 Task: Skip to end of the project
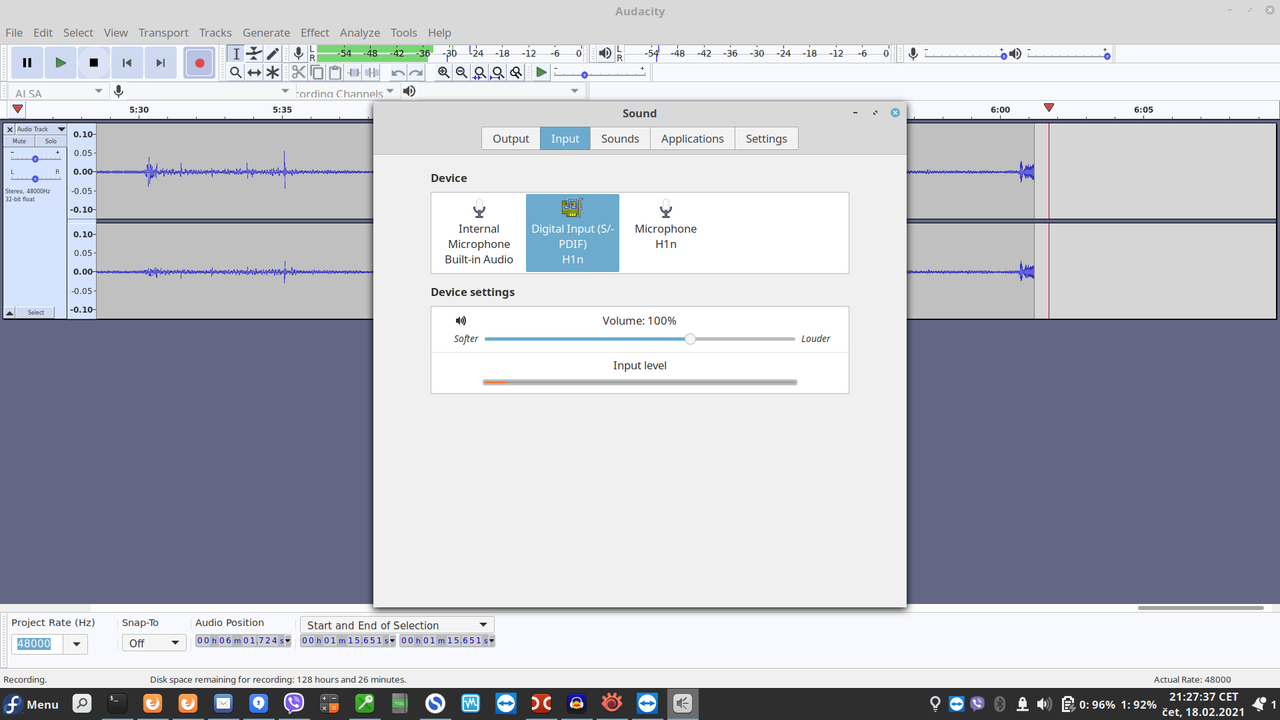click(160, 63)
